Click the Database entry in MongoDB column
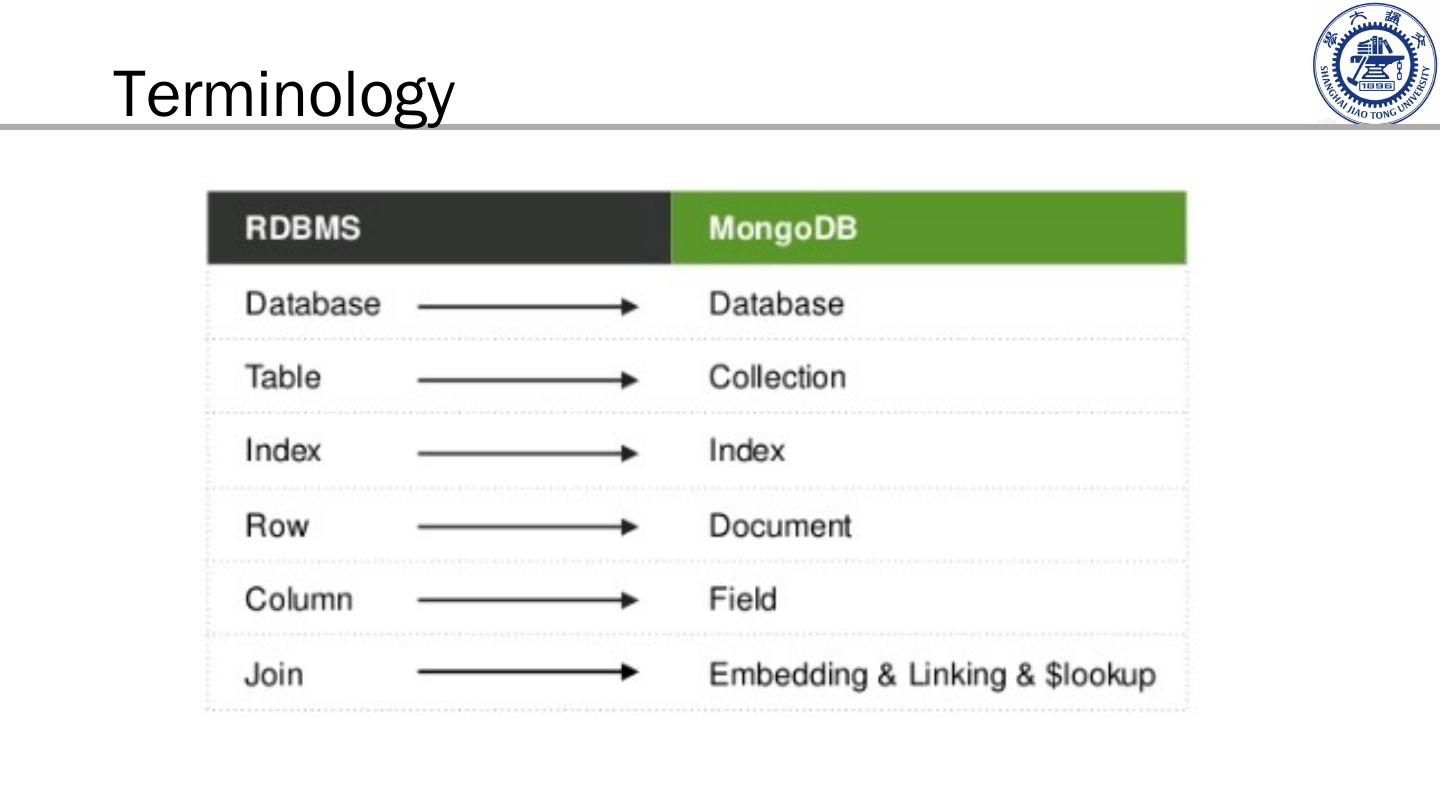This screenshot has height=810, width=1440. [x=776, y=304]
